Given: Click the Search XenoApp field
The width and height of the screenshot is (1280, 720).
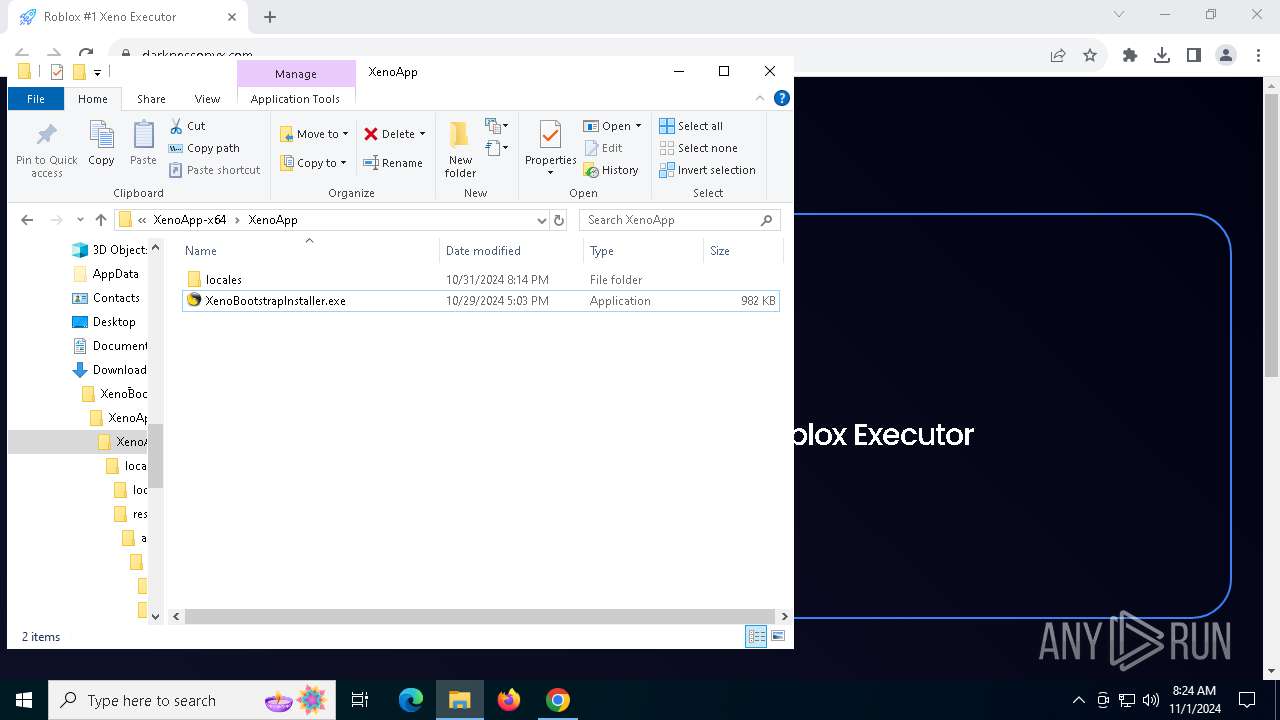Looking at the screenshot, I should click(x=681, y=220).
